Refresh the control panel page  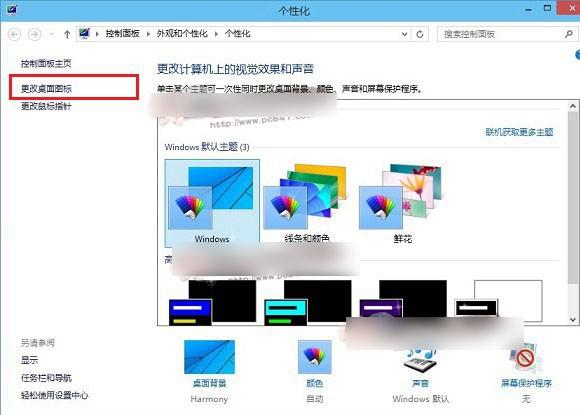420,34
